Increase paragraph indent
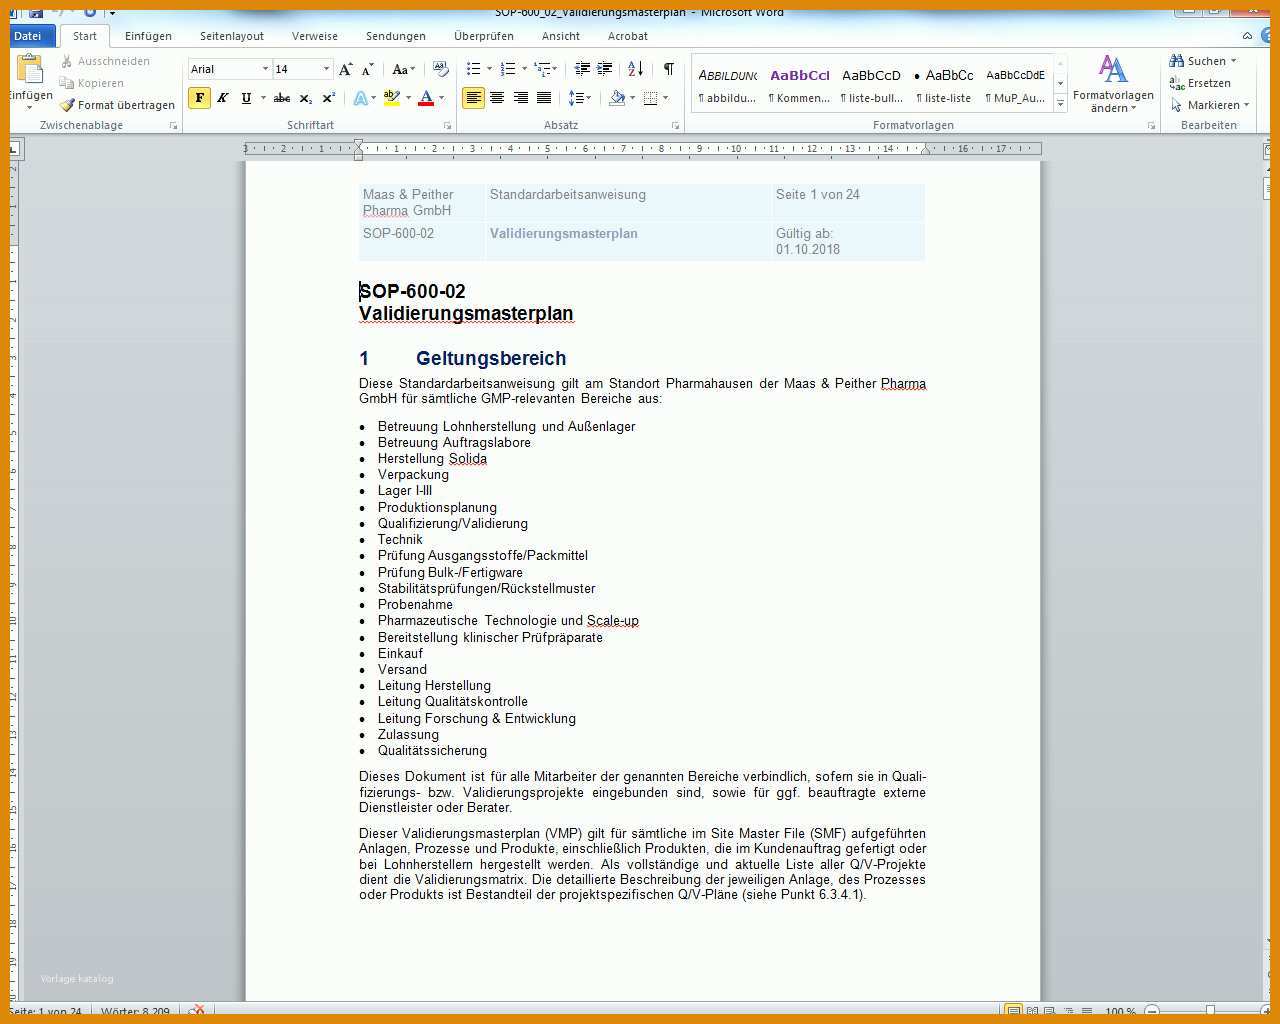 pos(605,69)
